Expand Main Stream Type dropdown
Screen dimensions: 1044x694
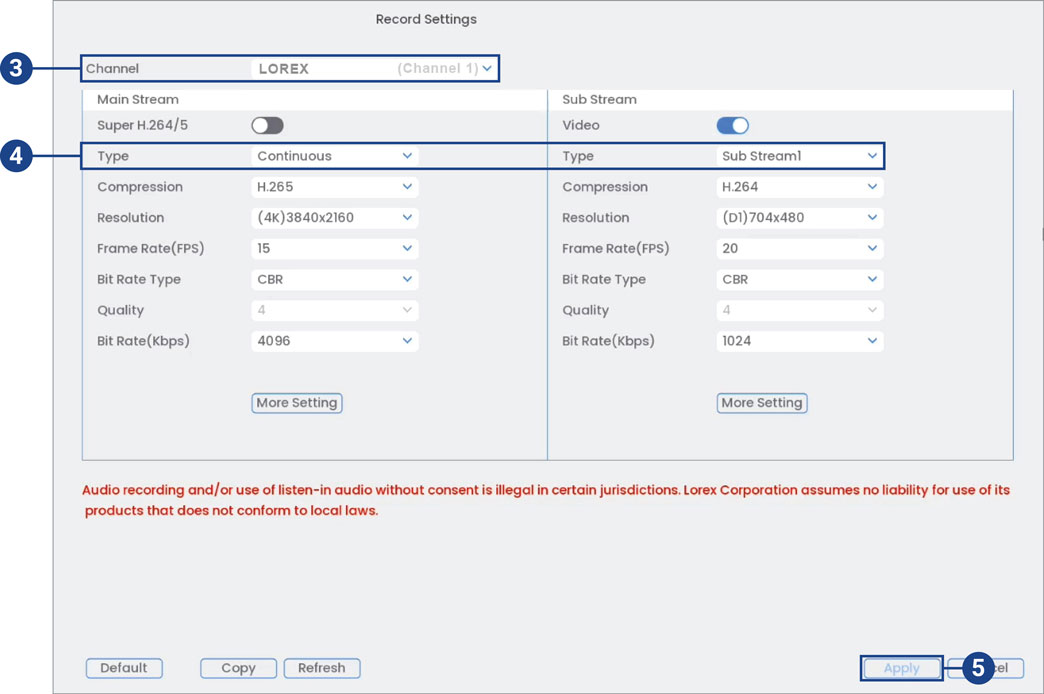[334, 156]
